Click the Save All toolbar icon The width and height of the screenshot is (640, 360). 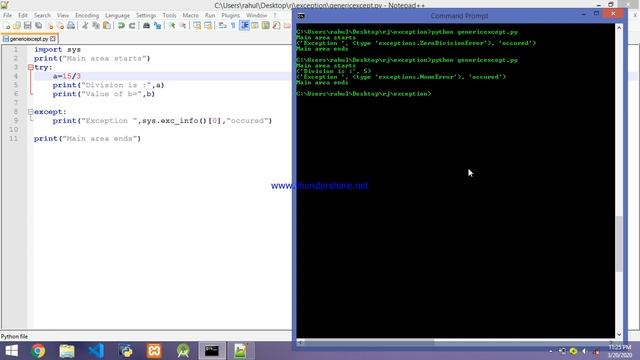[x=38, y=26]
